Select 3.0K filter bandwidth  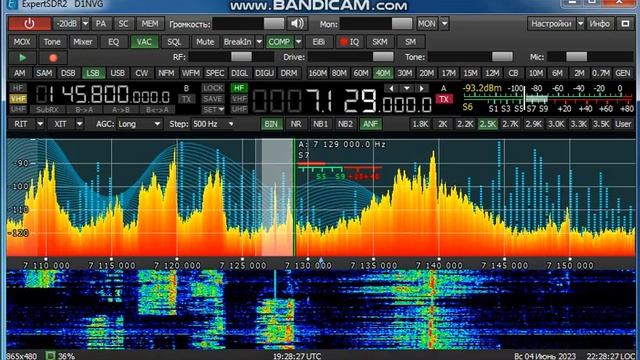556,124
